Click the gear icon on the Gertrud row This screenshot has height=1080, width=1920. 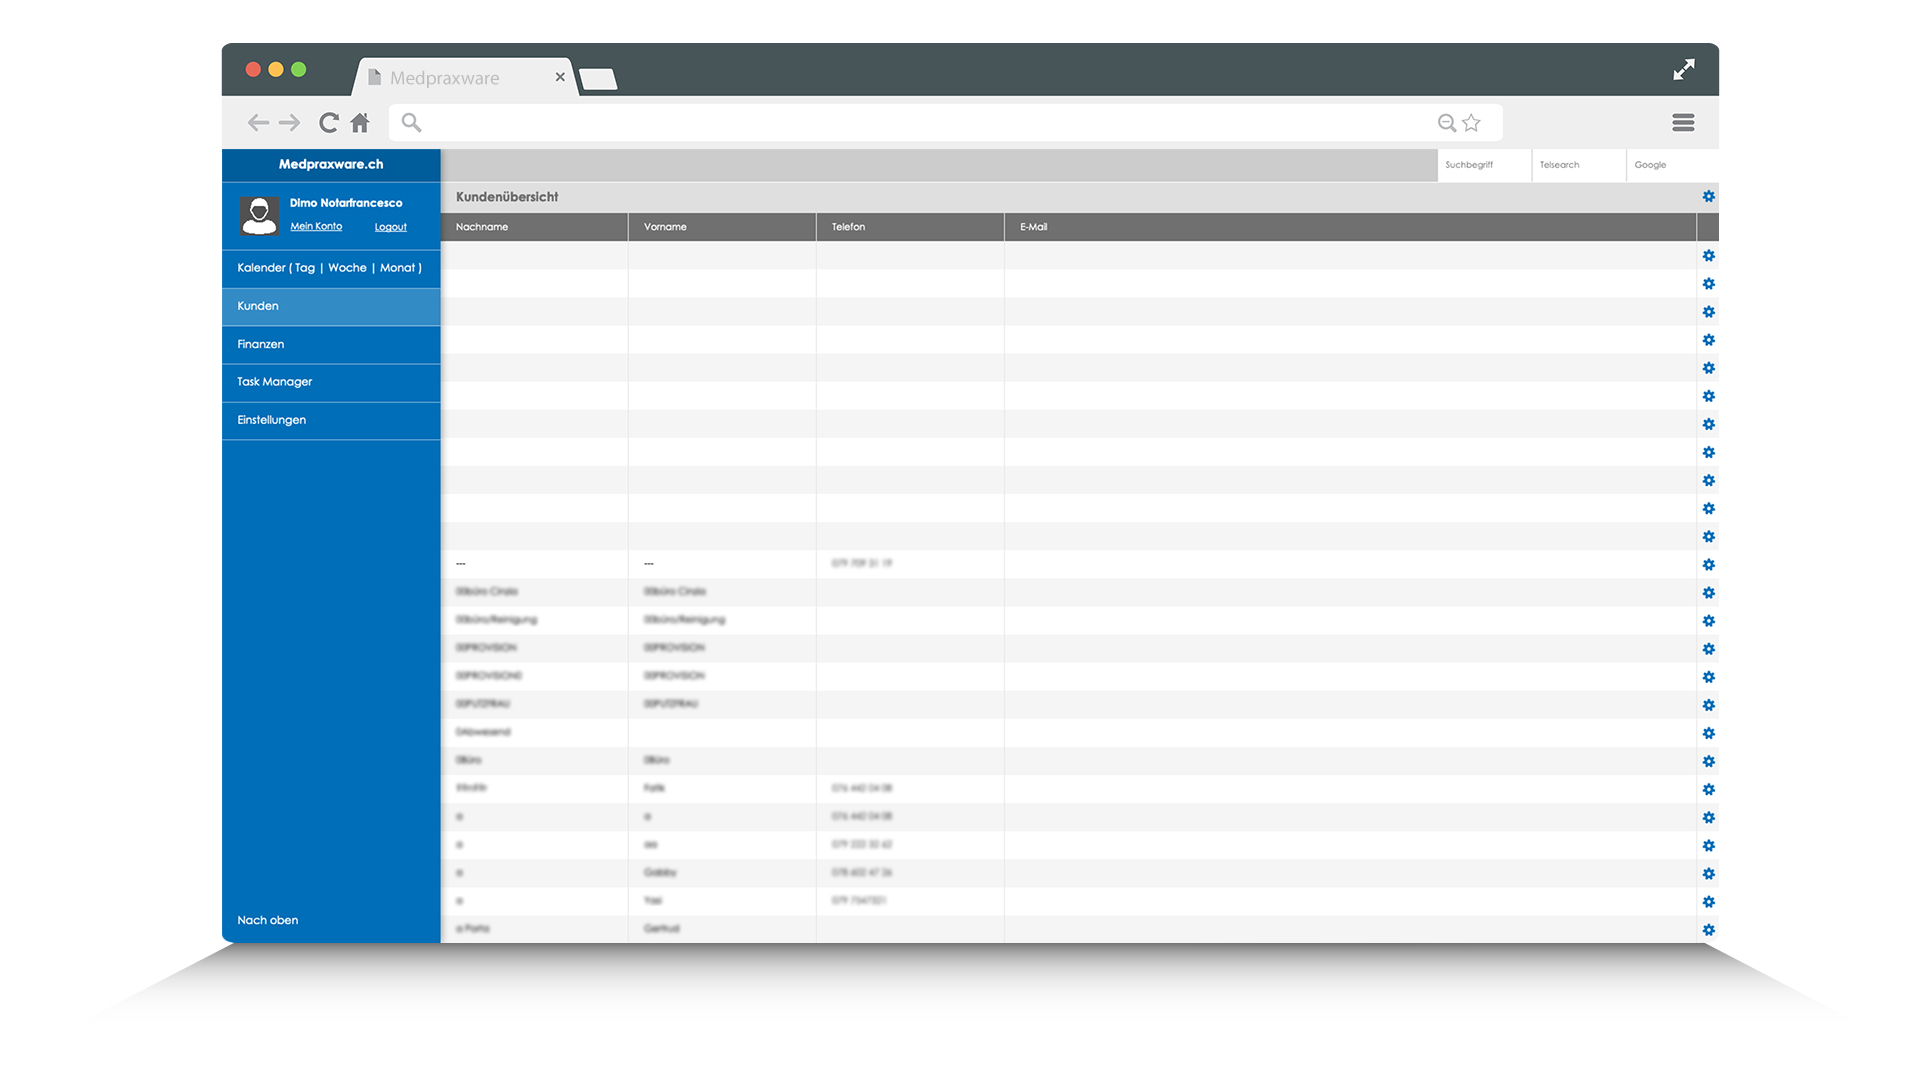pyautogui.click(x=1709, y=929)
